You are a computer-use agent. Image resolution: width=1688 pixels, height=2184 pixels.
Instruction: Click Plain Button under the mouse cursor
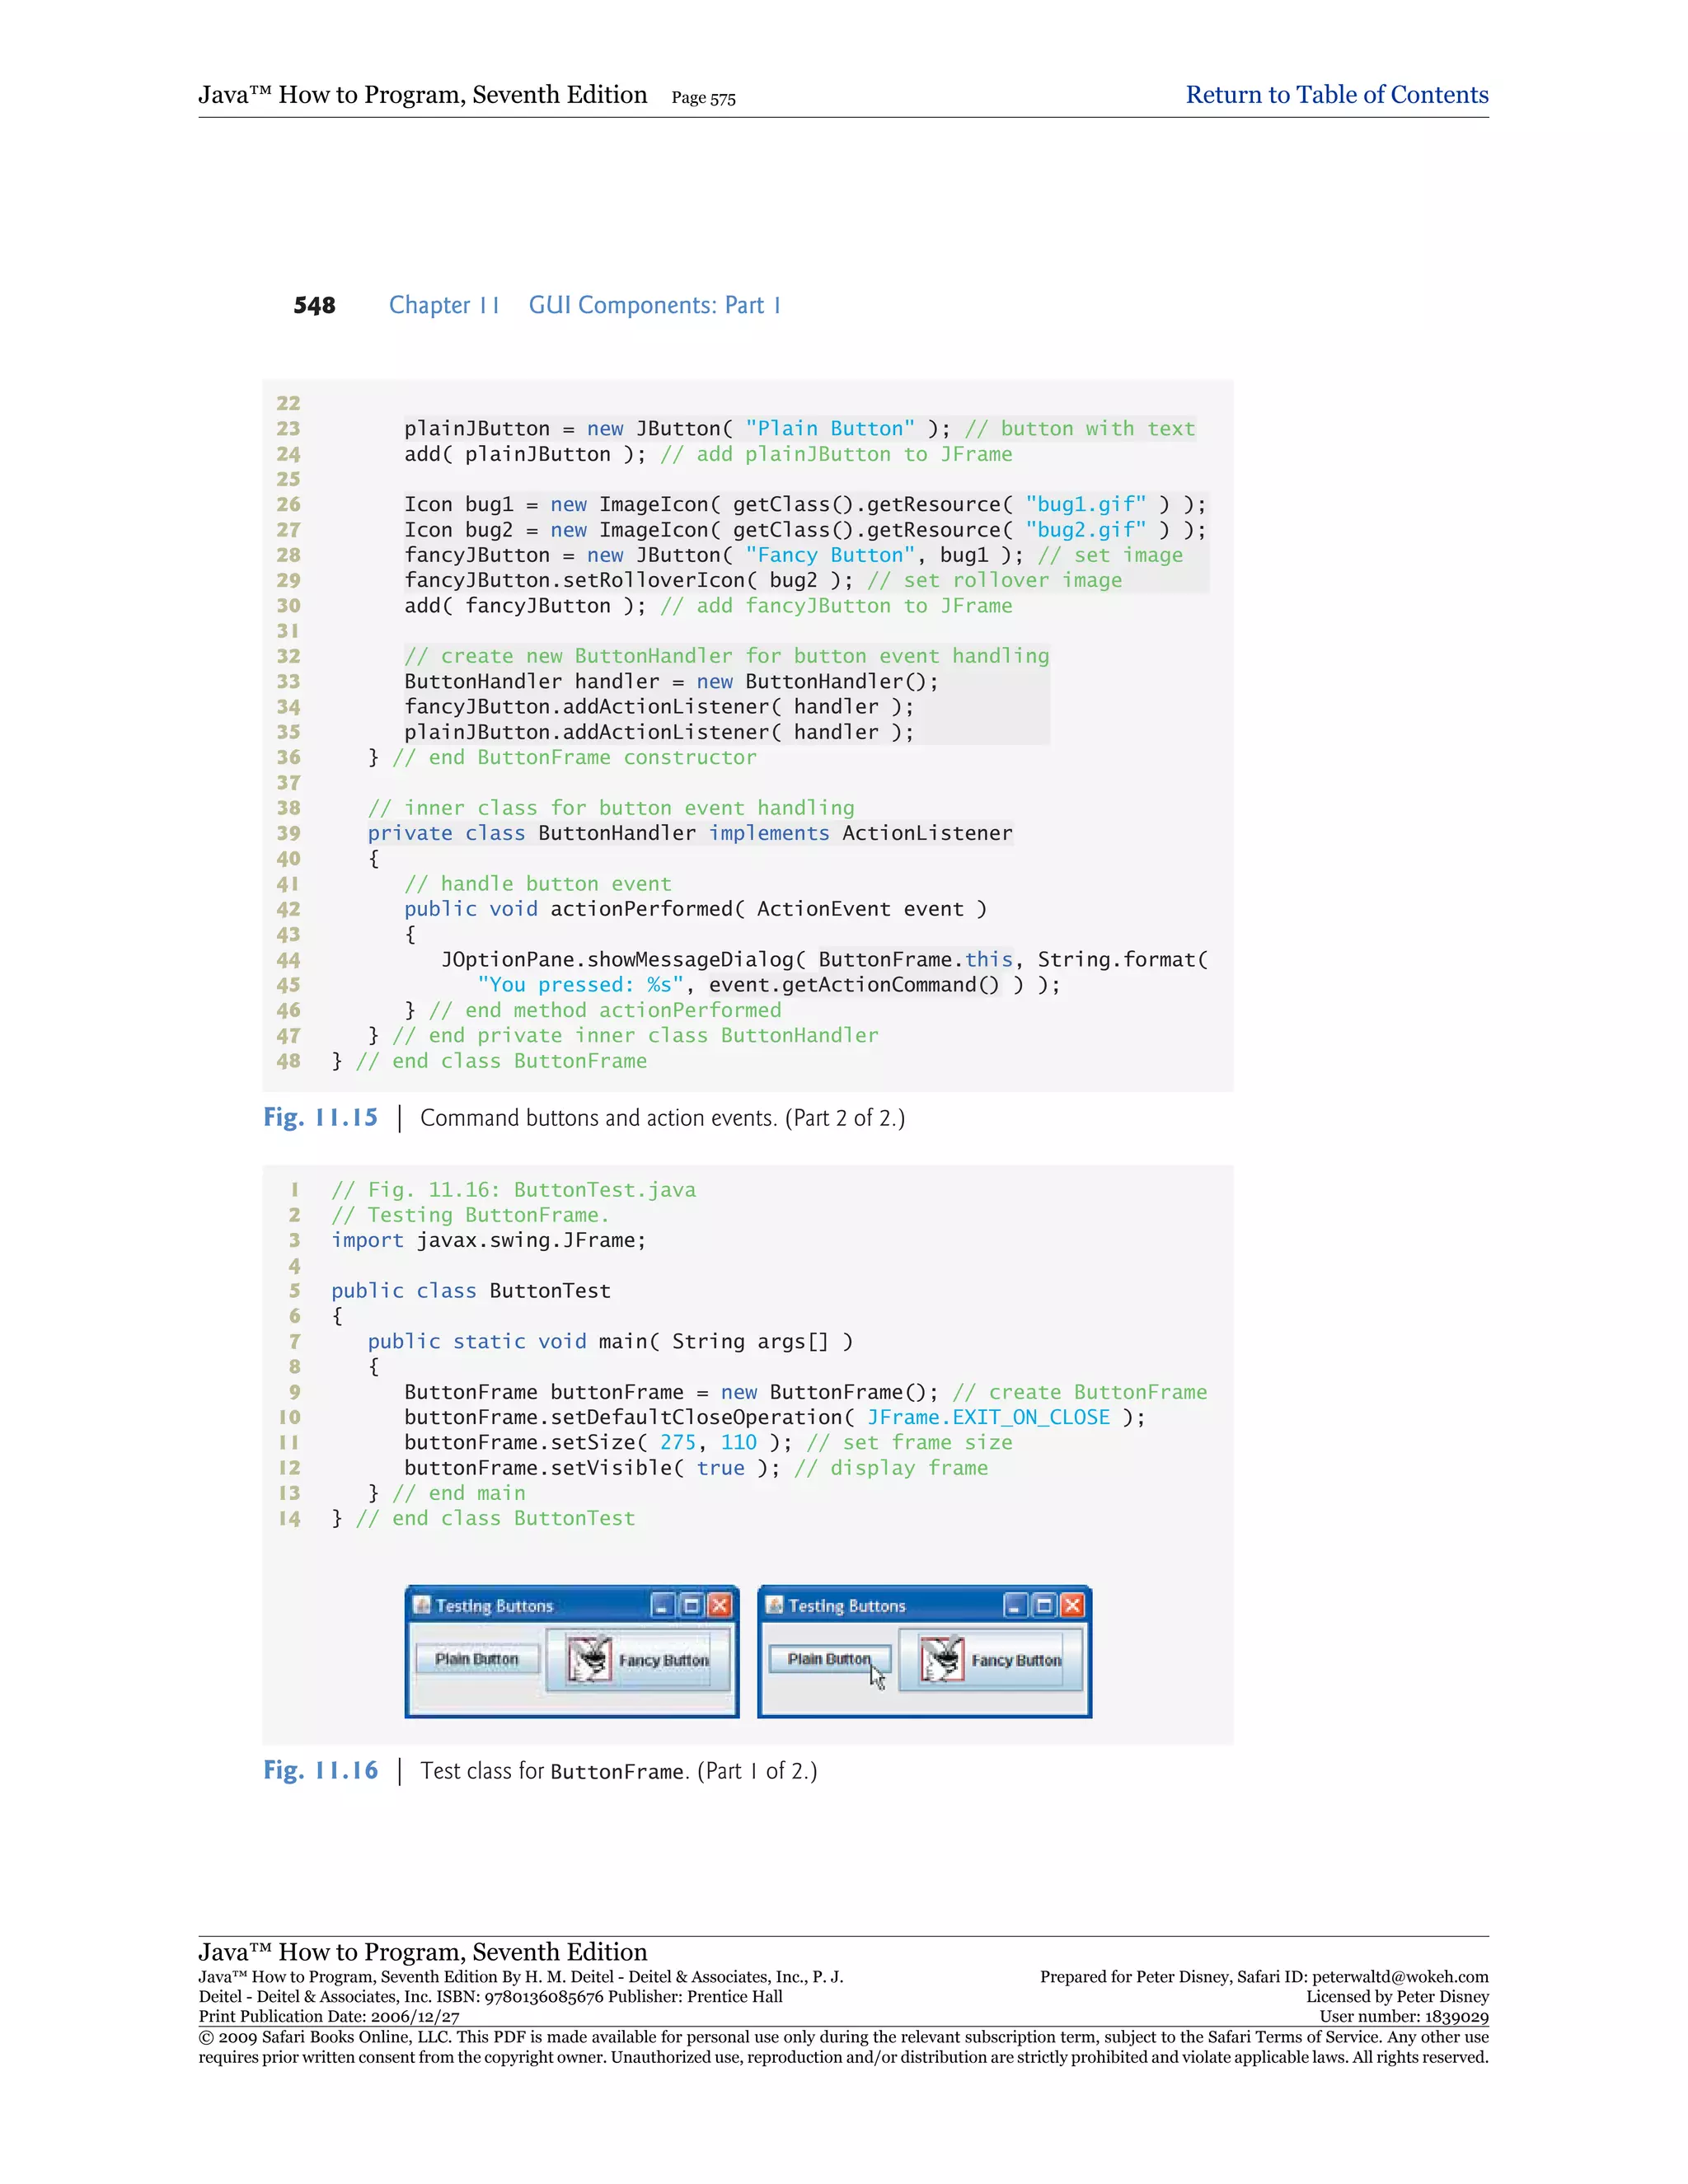point(829,1659)
